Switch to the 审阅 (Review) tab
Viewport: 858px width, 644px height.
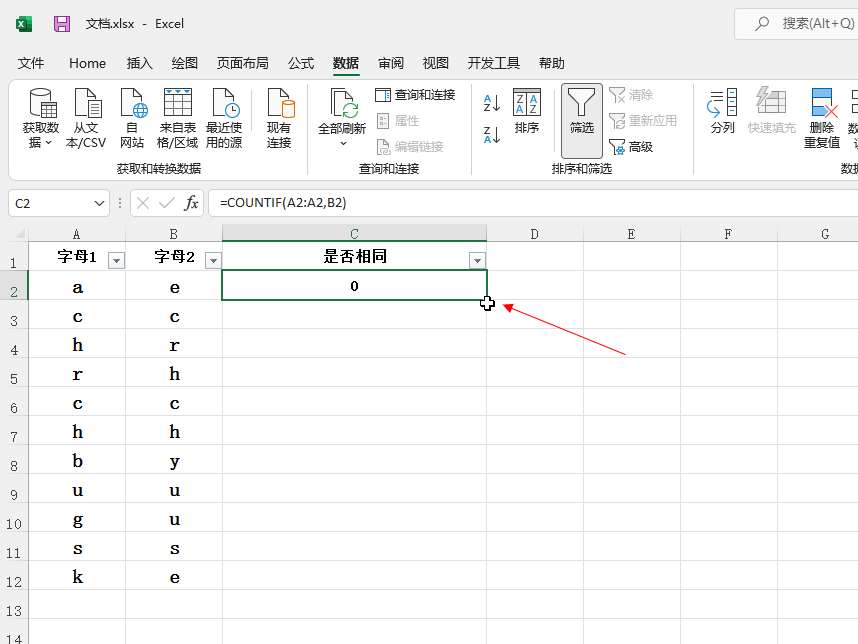[391, 63]
